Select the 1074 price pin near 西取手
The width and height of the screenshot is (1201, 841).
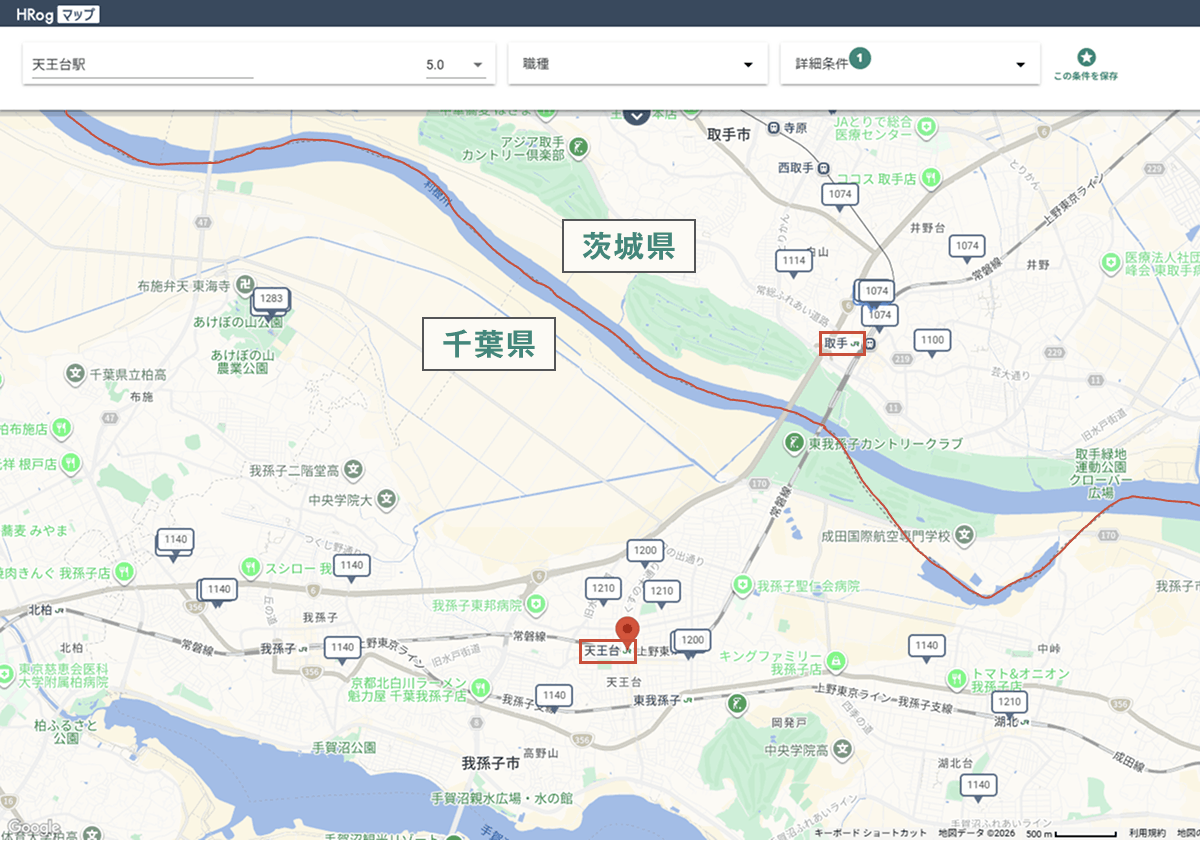click(841, 195)
